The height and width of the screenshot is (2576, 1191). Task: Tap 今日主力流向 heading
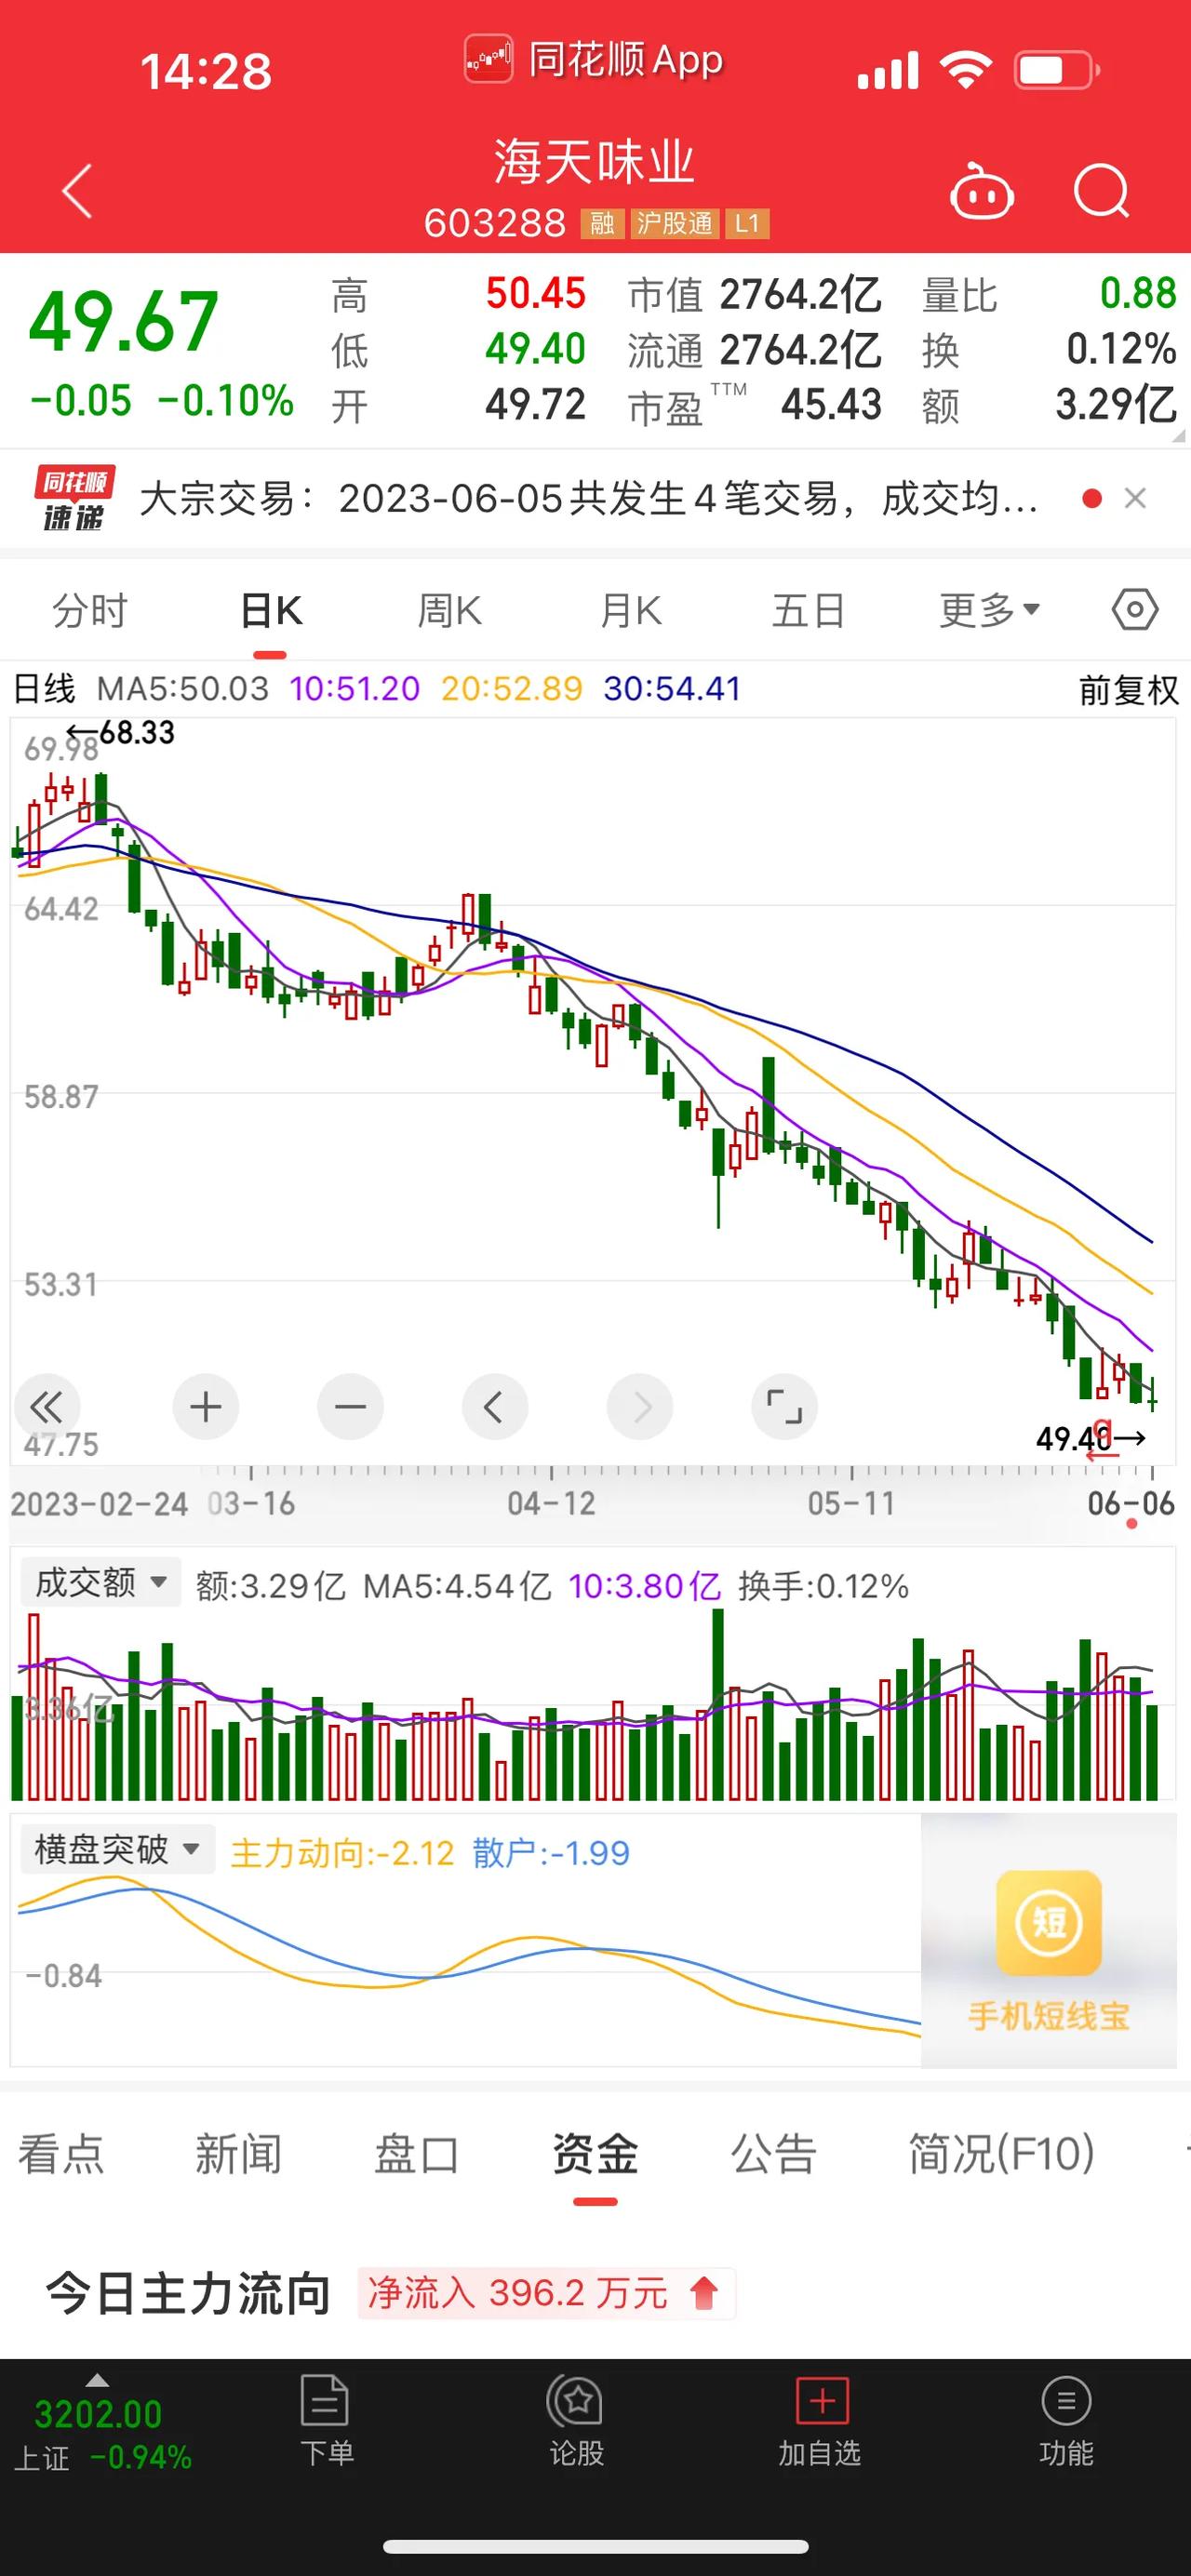tap(188, 2293)
